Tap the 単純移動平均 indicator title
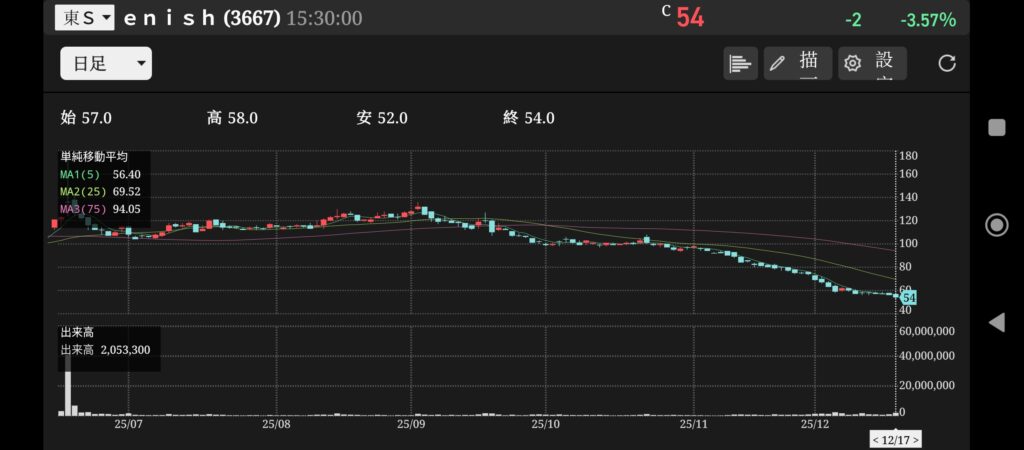1024x450 pixels. [x=94, y=157]
